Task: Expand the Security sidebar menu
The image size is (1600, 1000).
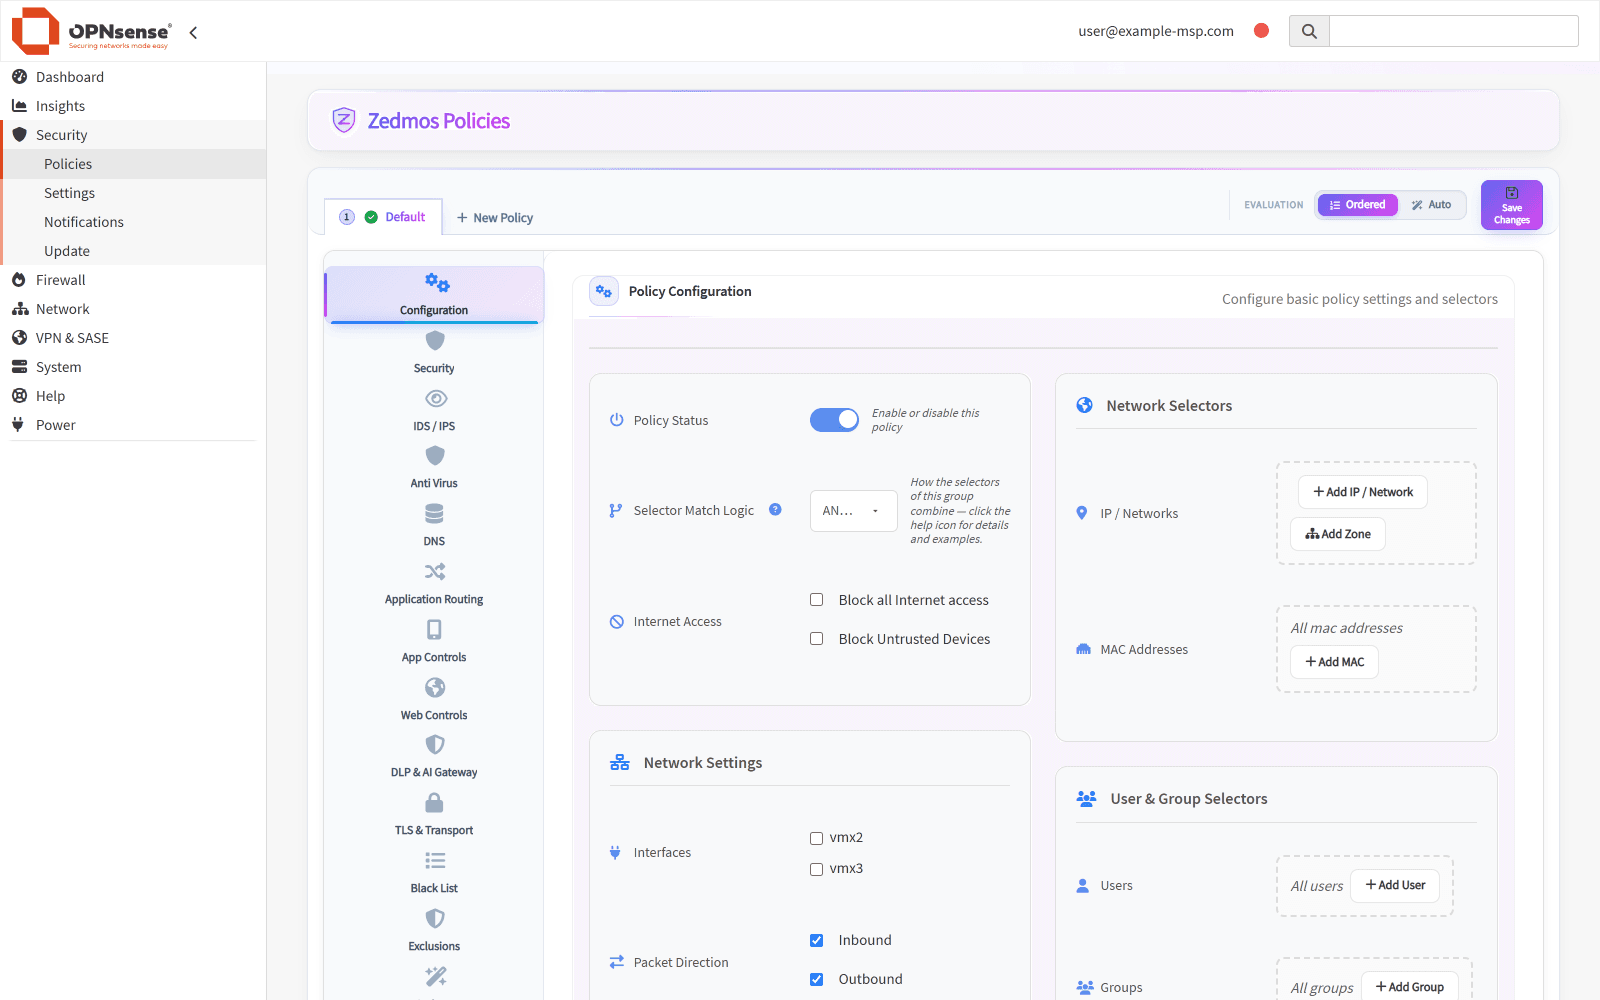Action: pos(133,135)
